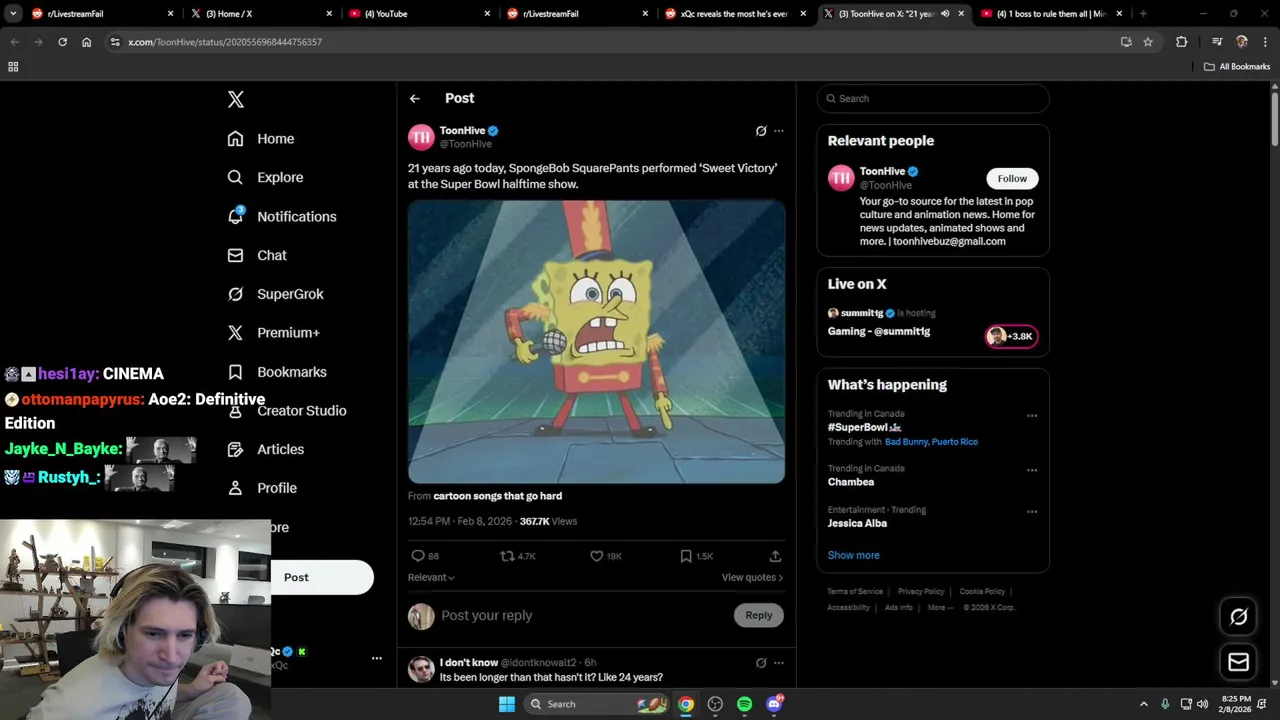Open 'cartoon songs that go hard' link

click(x=497, y=496)
